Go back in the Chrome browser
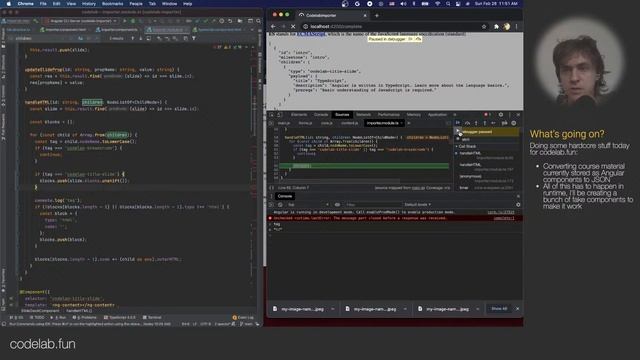The width and height of the screenshot is (640, 360). click(273, 26)
